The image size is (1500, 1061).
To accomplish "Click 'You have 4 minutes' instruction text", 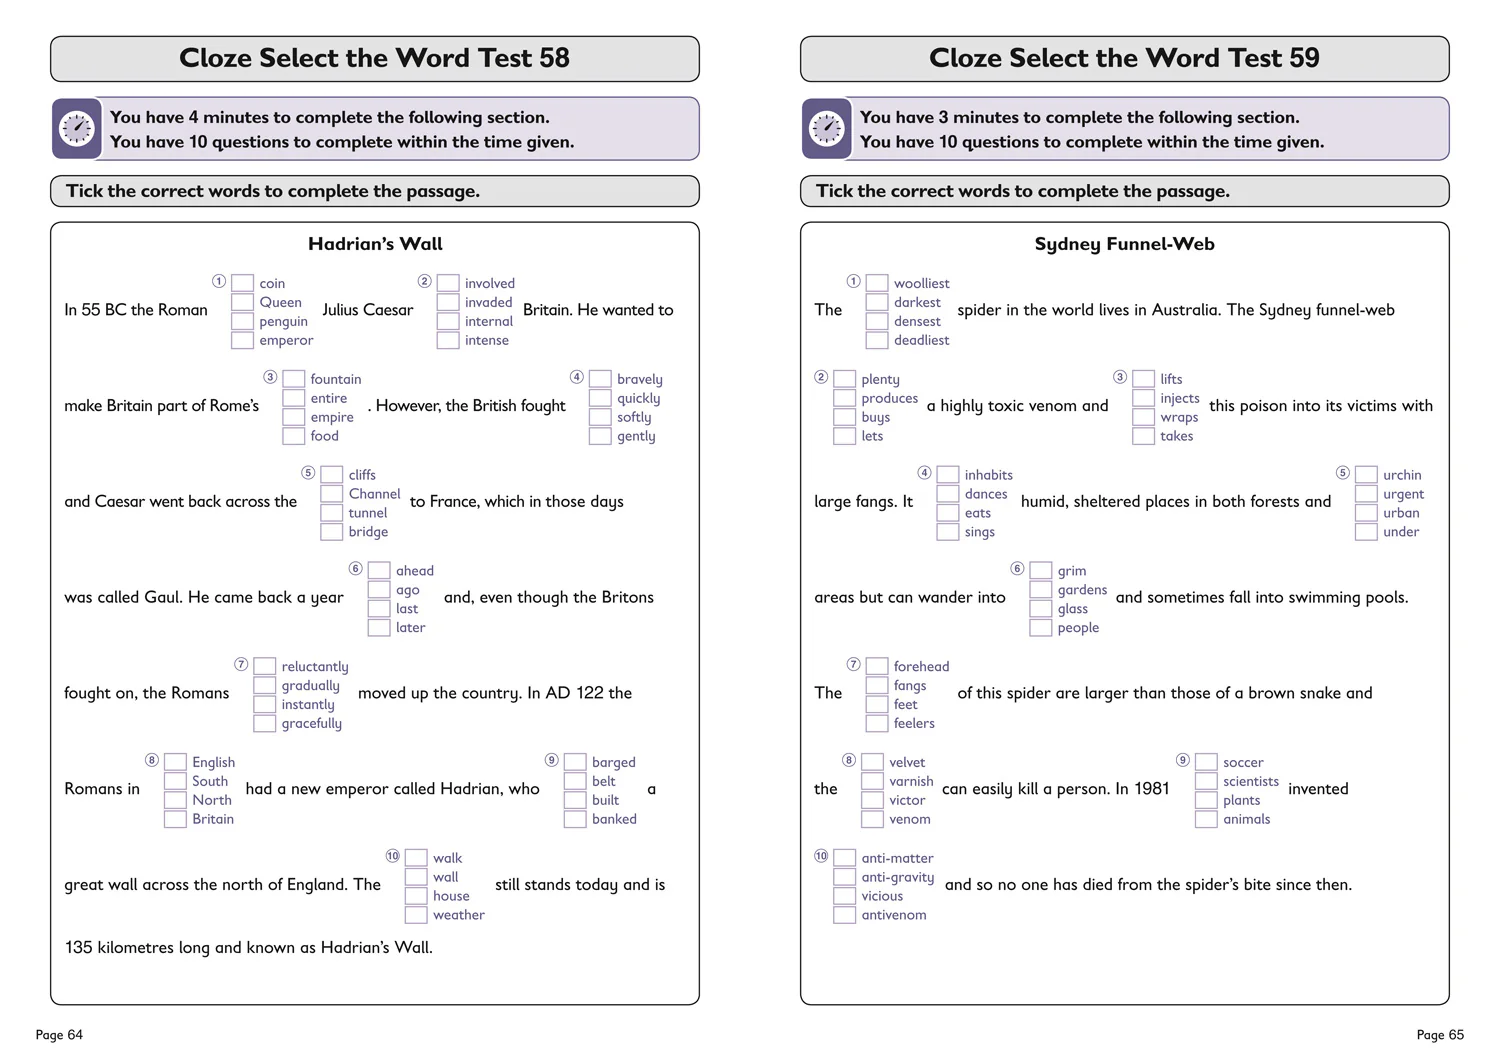I will click(x=330, y=118).
